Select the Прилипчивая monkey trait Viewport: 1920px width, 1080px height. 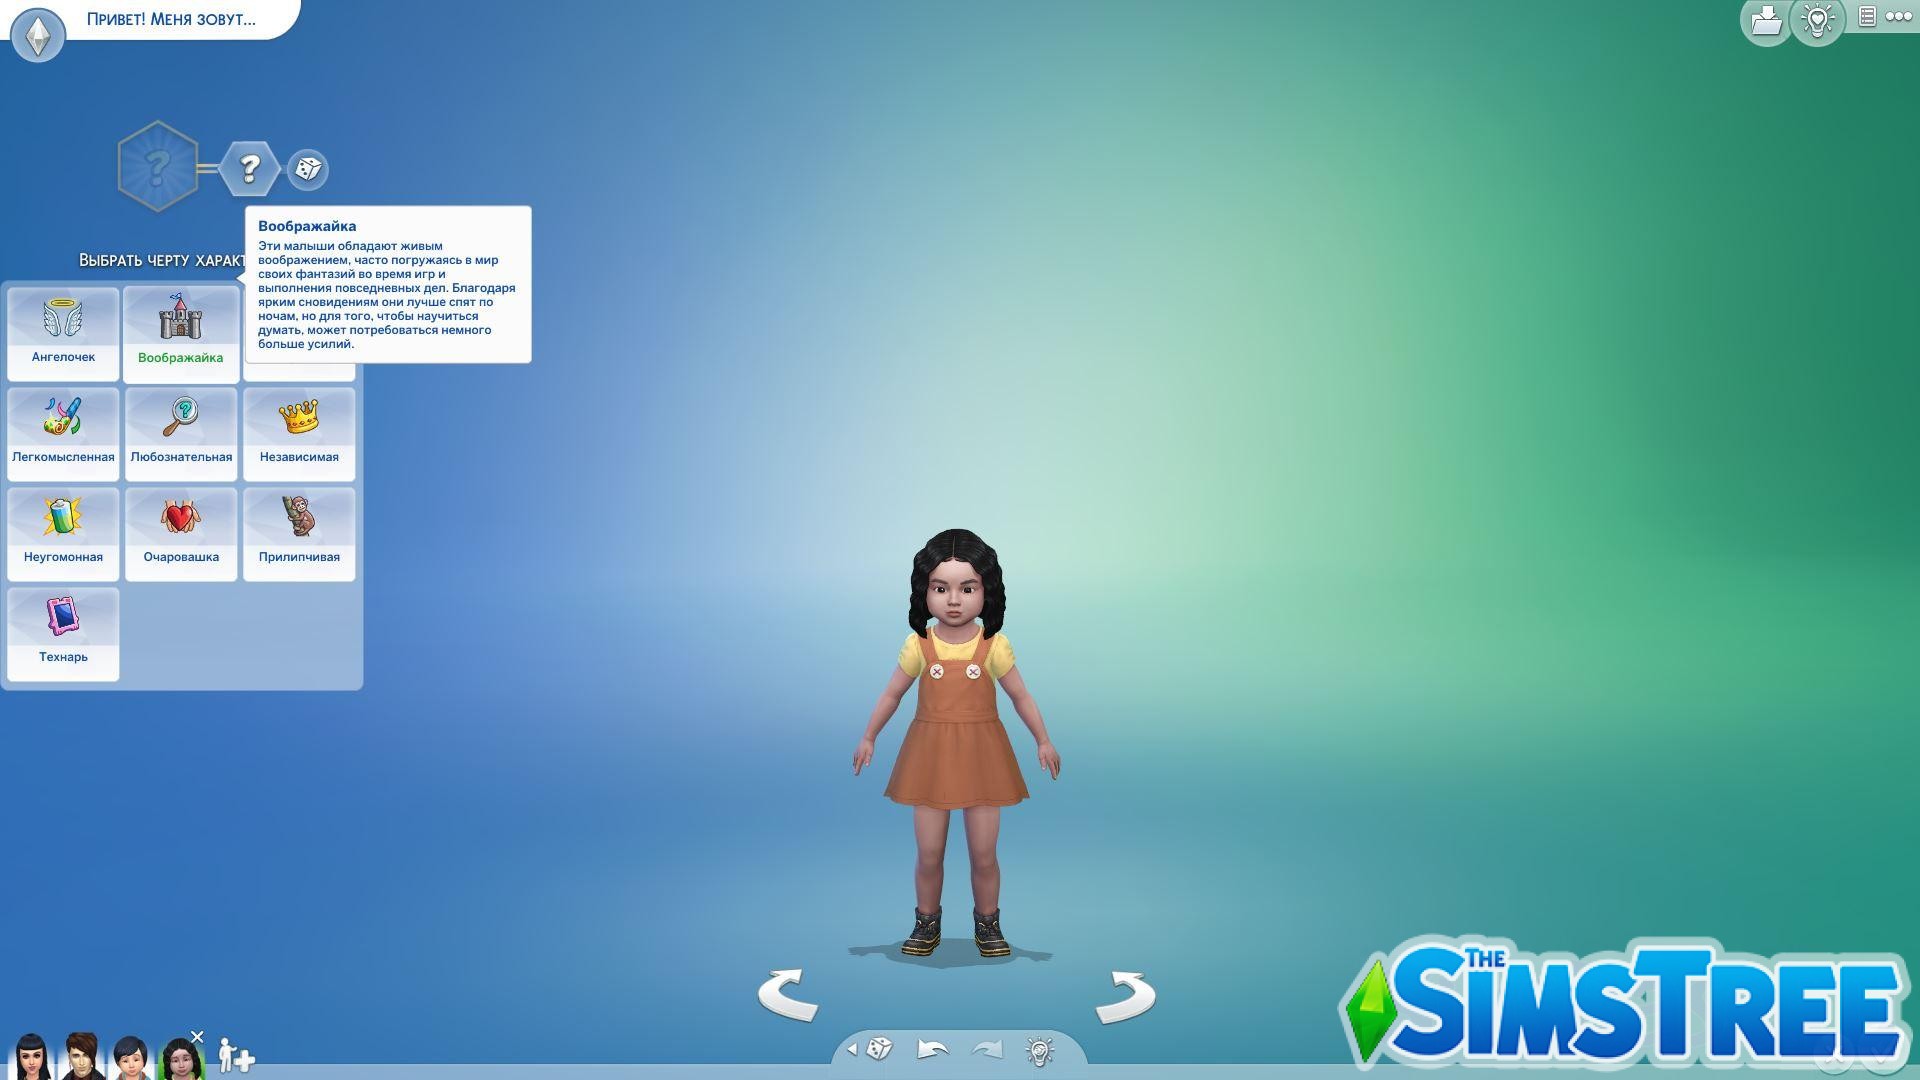click(x=299, y=520)
